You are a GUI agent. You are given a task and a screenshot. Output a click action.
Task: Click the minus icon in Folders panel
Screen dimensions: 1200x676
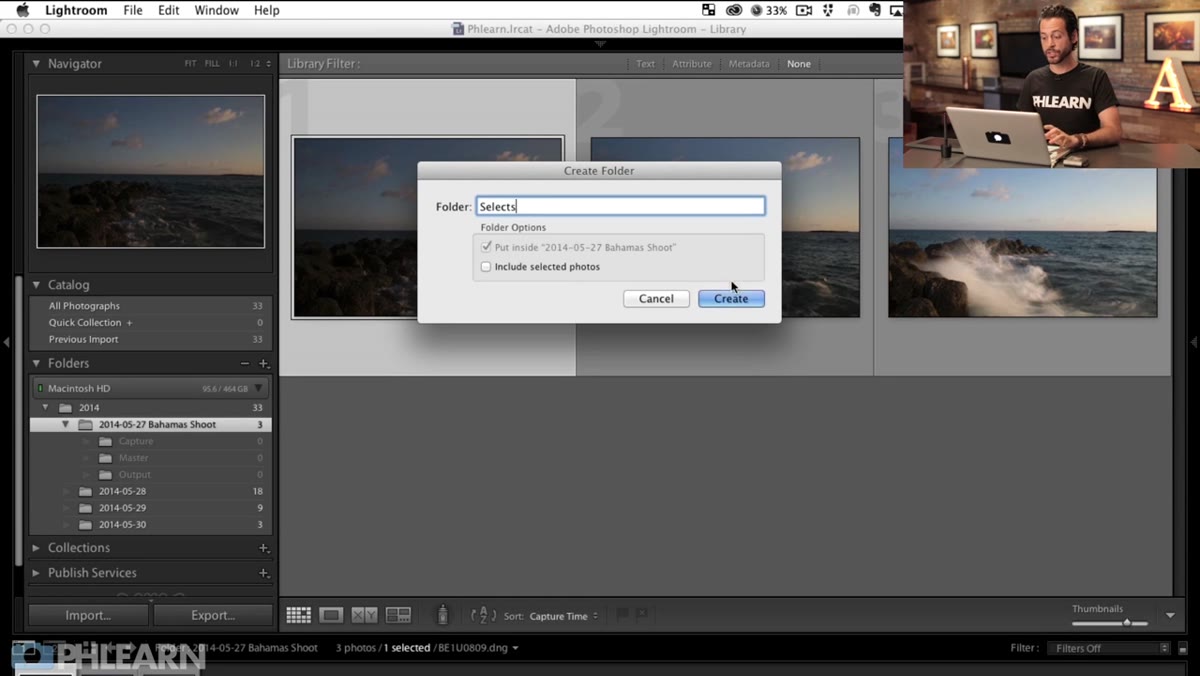245,364
